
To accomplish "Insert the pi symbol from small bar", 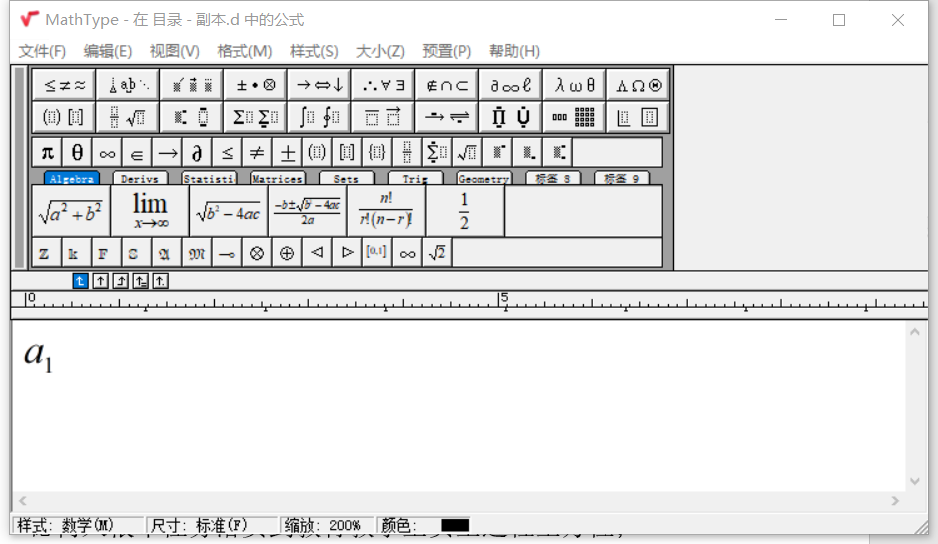I will pos(47,153).
